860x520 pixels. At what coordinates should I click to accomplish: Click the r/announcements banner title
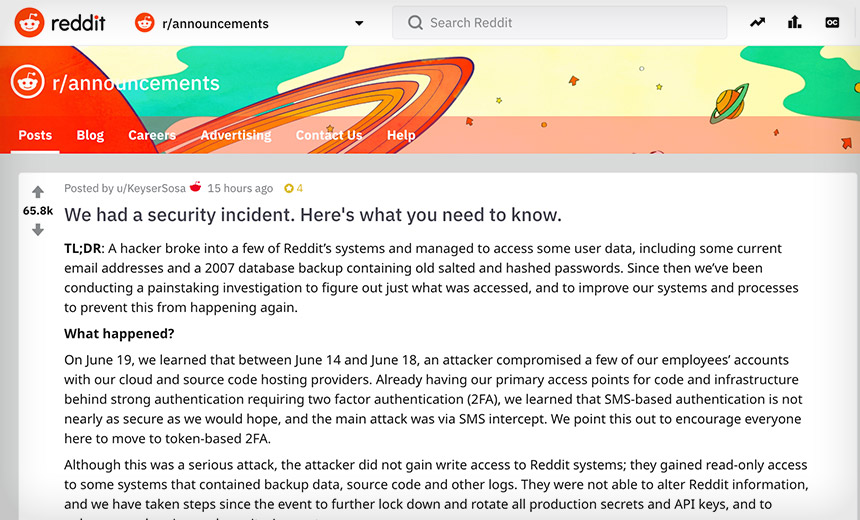pos(135,83)
